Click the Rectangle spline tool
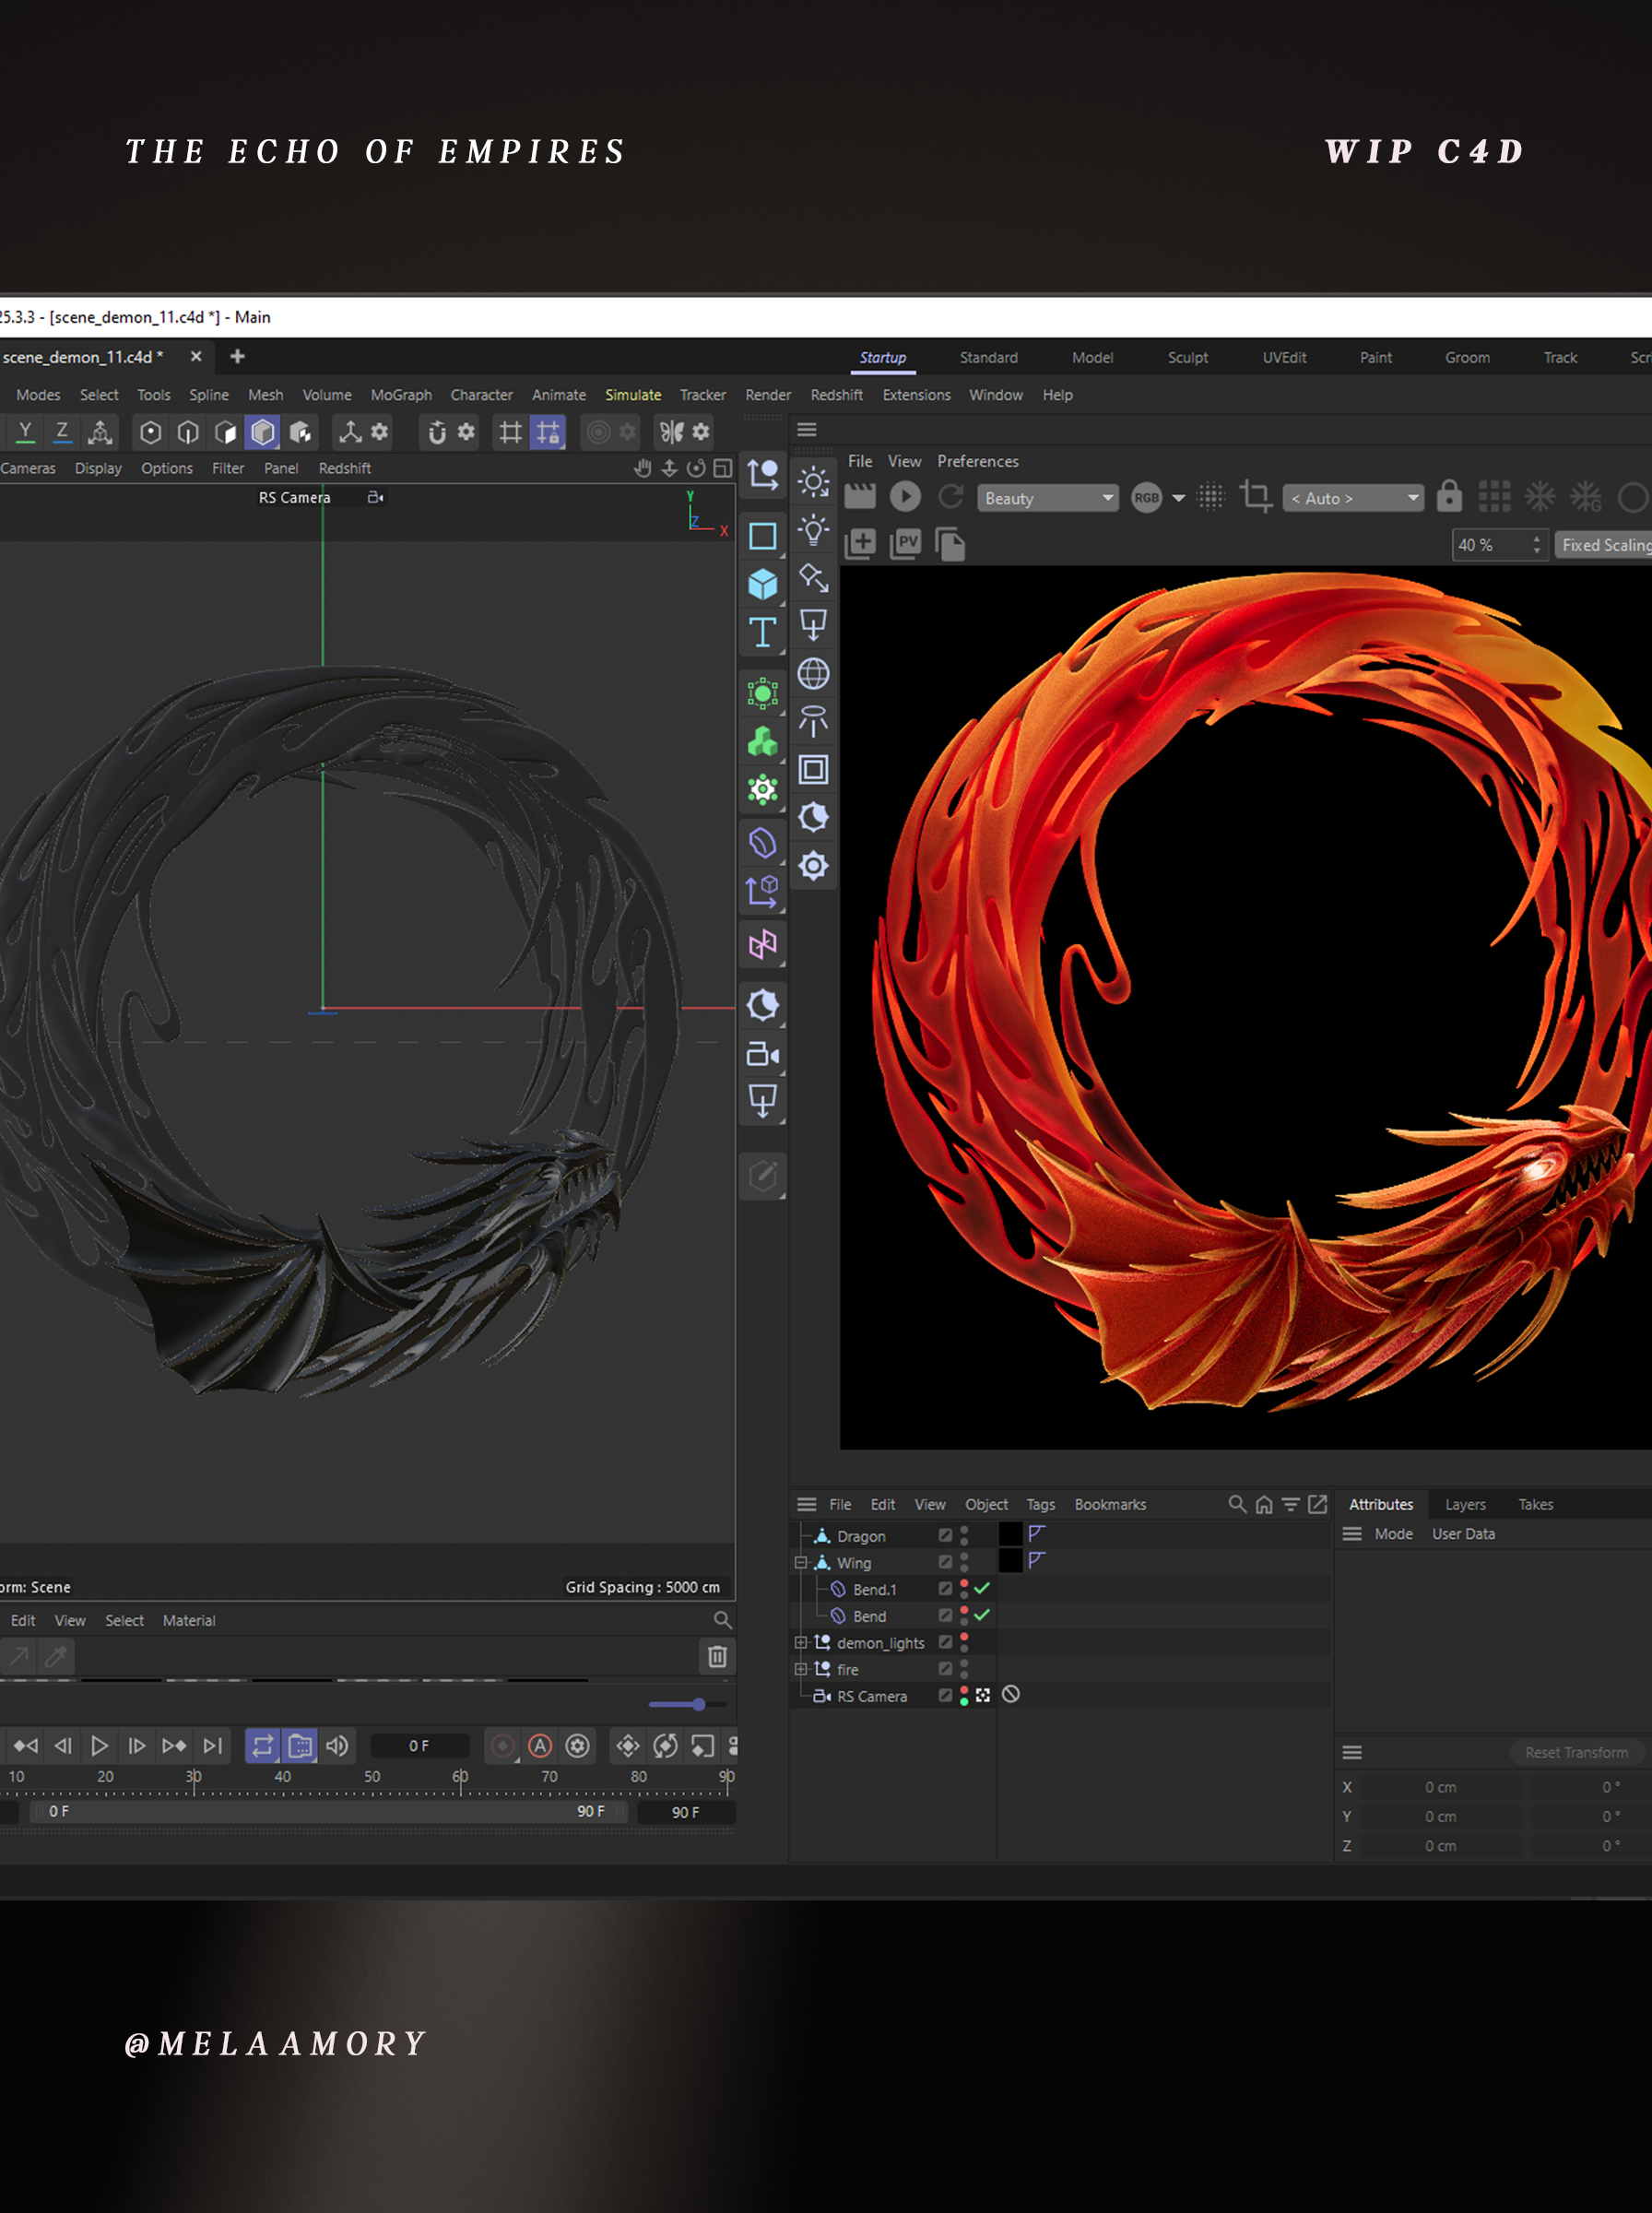The width and height of the screenshot is (1652, 2213). click(x=762, y=536)
